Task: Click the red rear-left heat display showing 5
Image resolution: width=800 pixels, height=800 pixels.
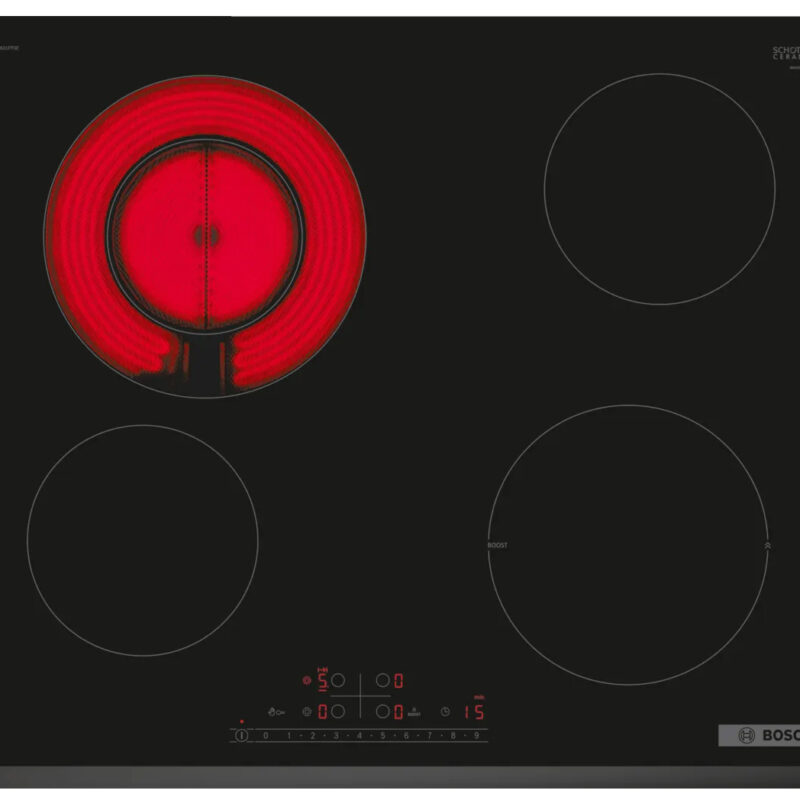Action: click(322, 680)
